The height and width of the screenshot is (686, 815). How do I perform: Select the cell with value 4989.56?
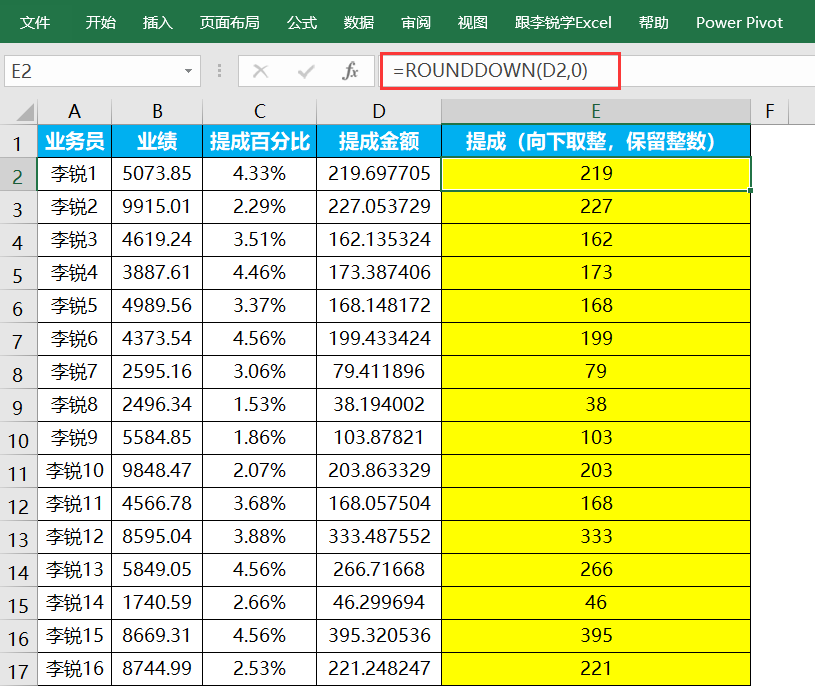tap(157, 306)
